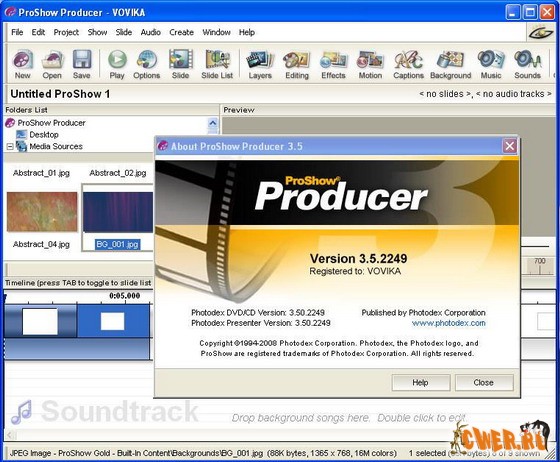Click the Help button in About dialog
560x462 pixels.
(421, 382)
